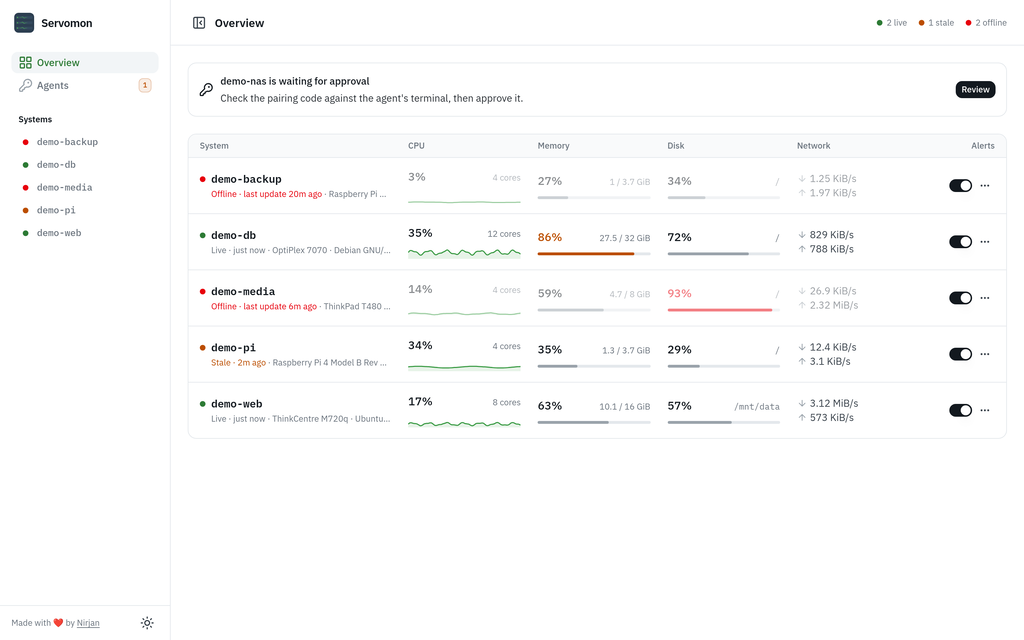Image resolution: width=1024 pixels, height=640 pixels.
Task: Click '/mnt/data' disk mount label
Action: [757, 406]
